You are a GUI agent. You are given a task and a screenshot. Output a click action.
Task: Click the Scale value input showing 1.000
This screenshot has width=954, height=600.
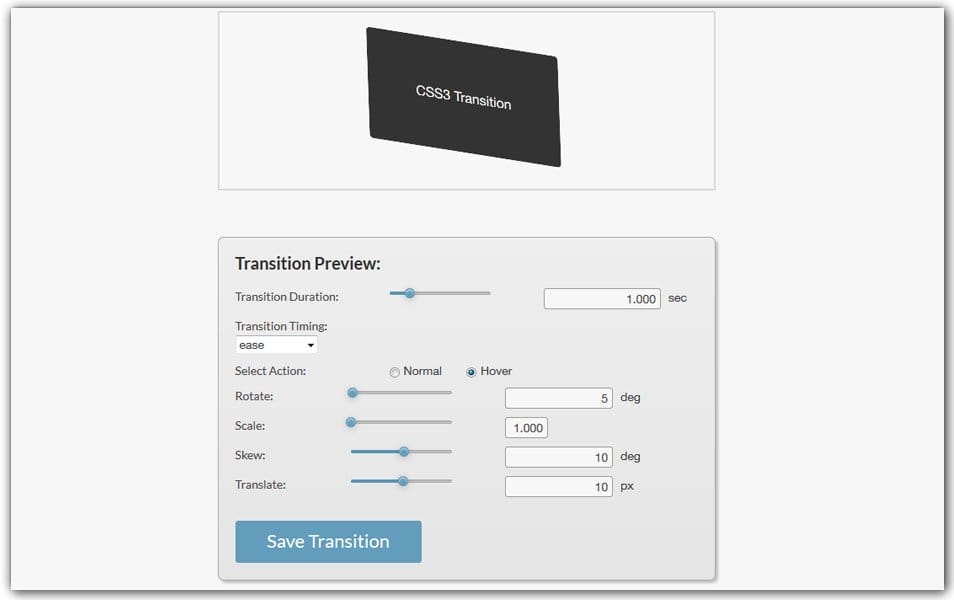pos(526,427)
